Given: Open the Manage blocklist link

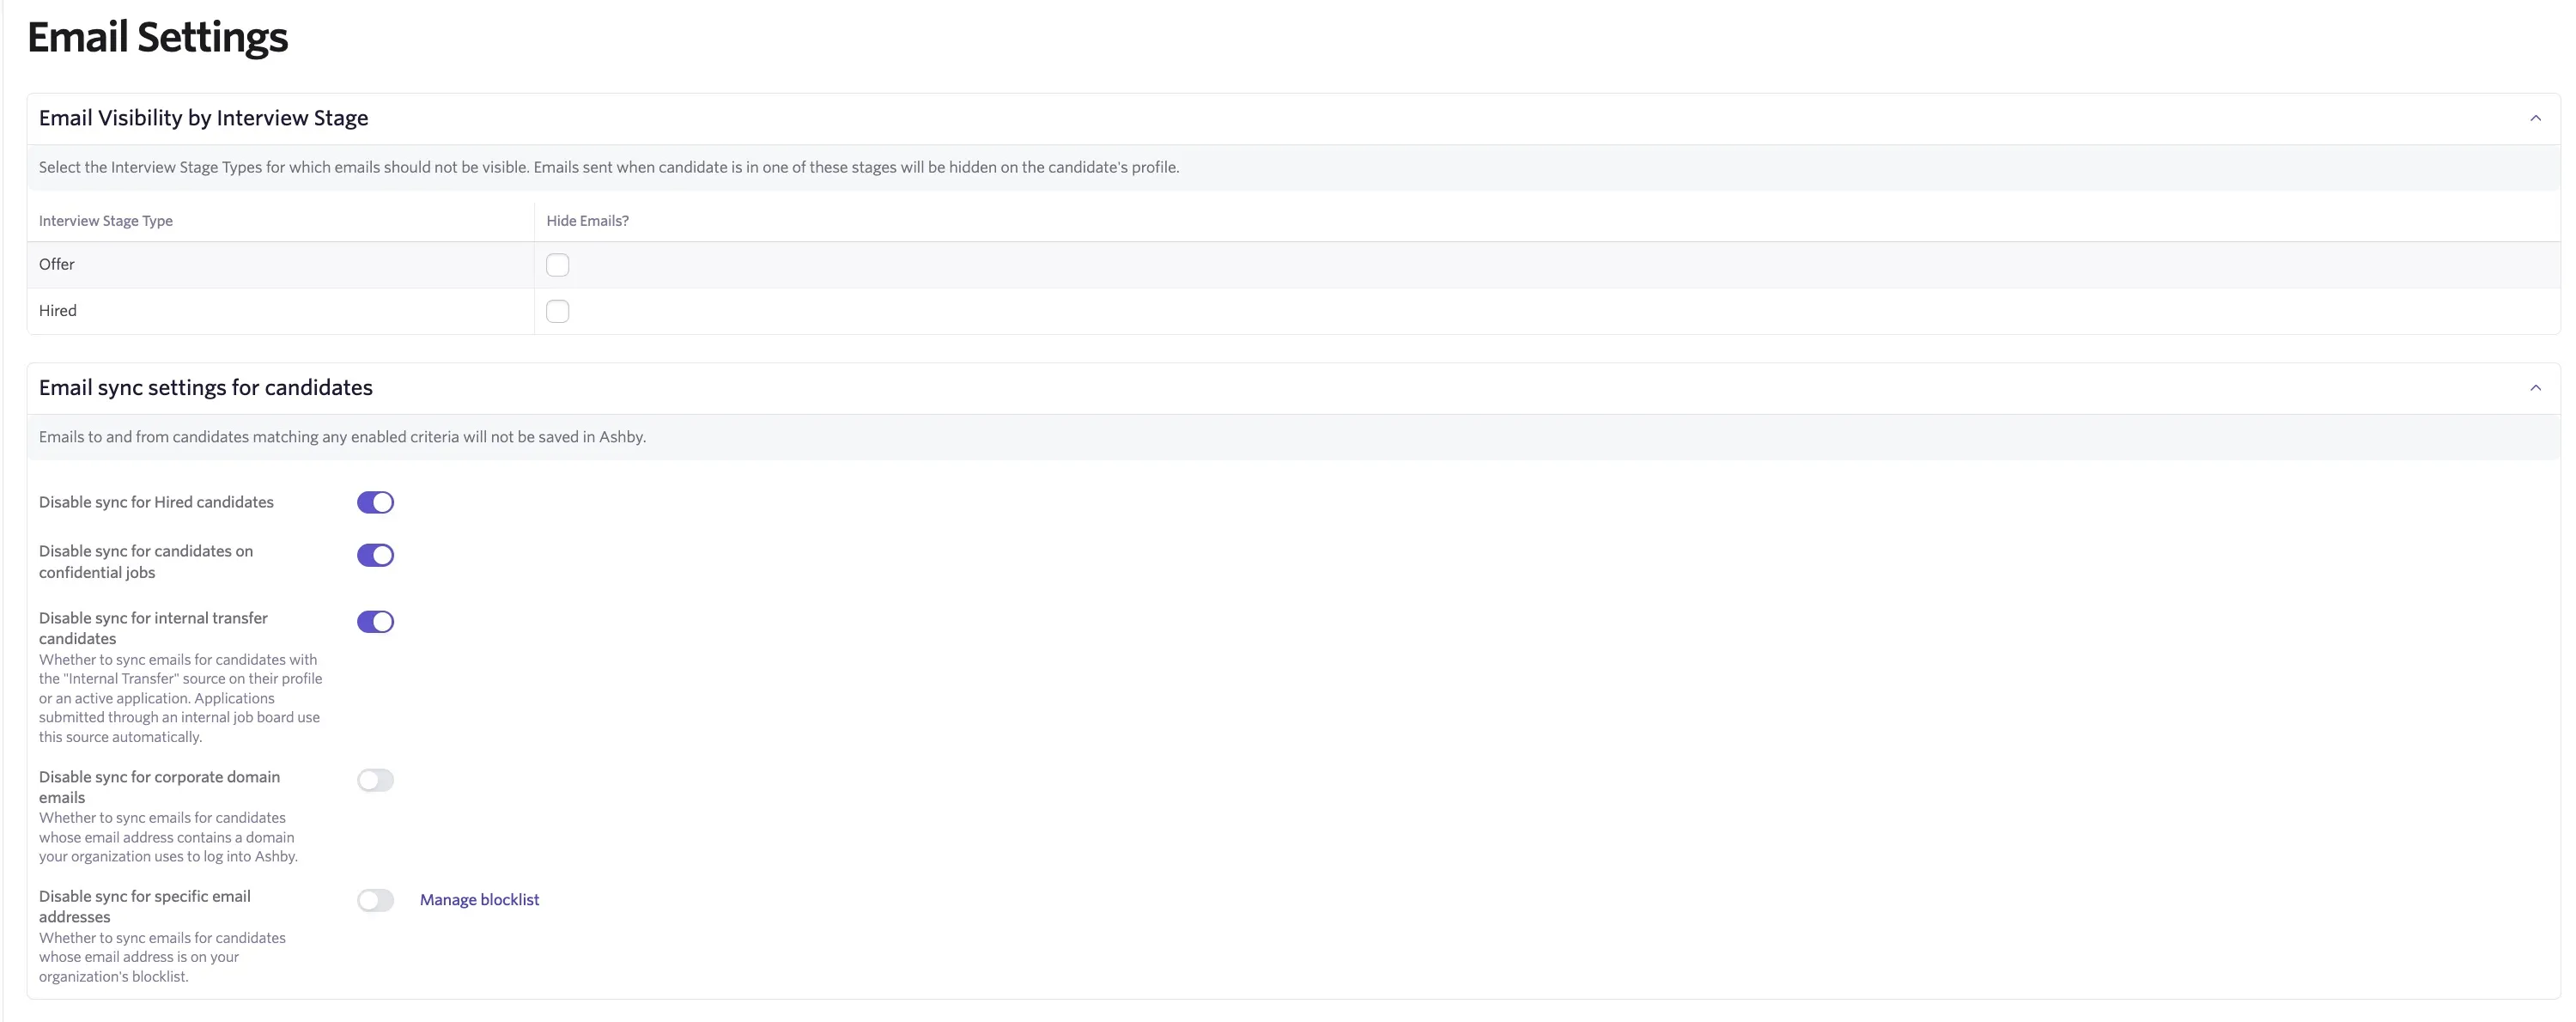Looking at the screenshot, I should pos(479,900).
